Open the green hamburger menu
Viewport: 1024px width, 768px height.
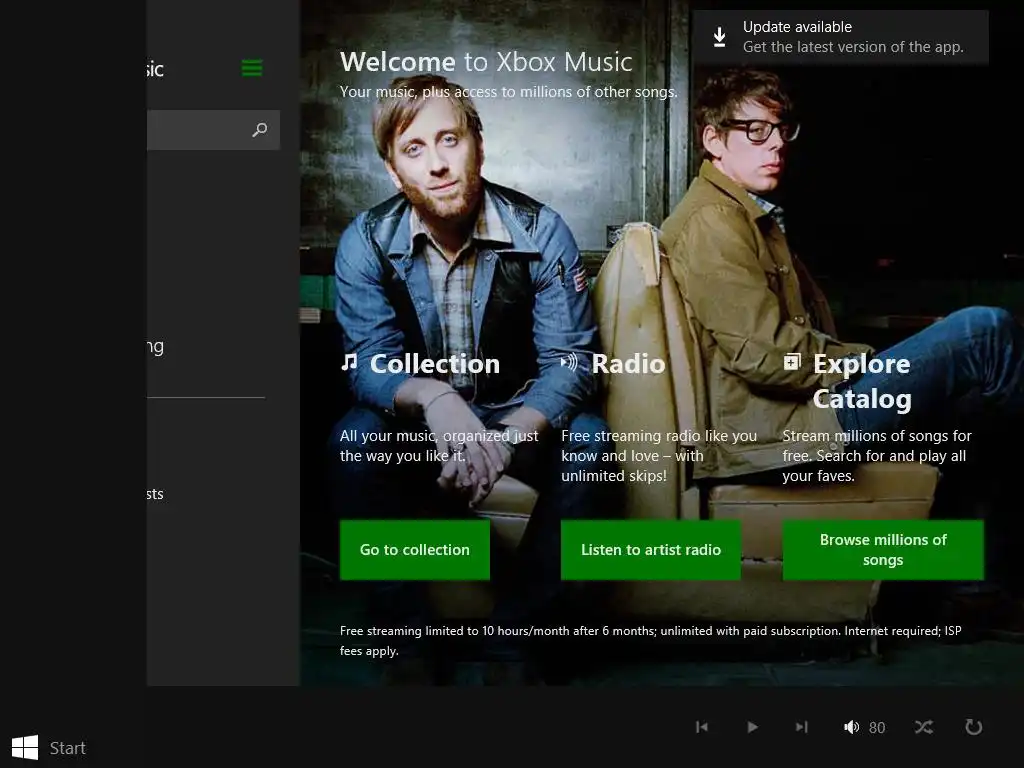252,68
